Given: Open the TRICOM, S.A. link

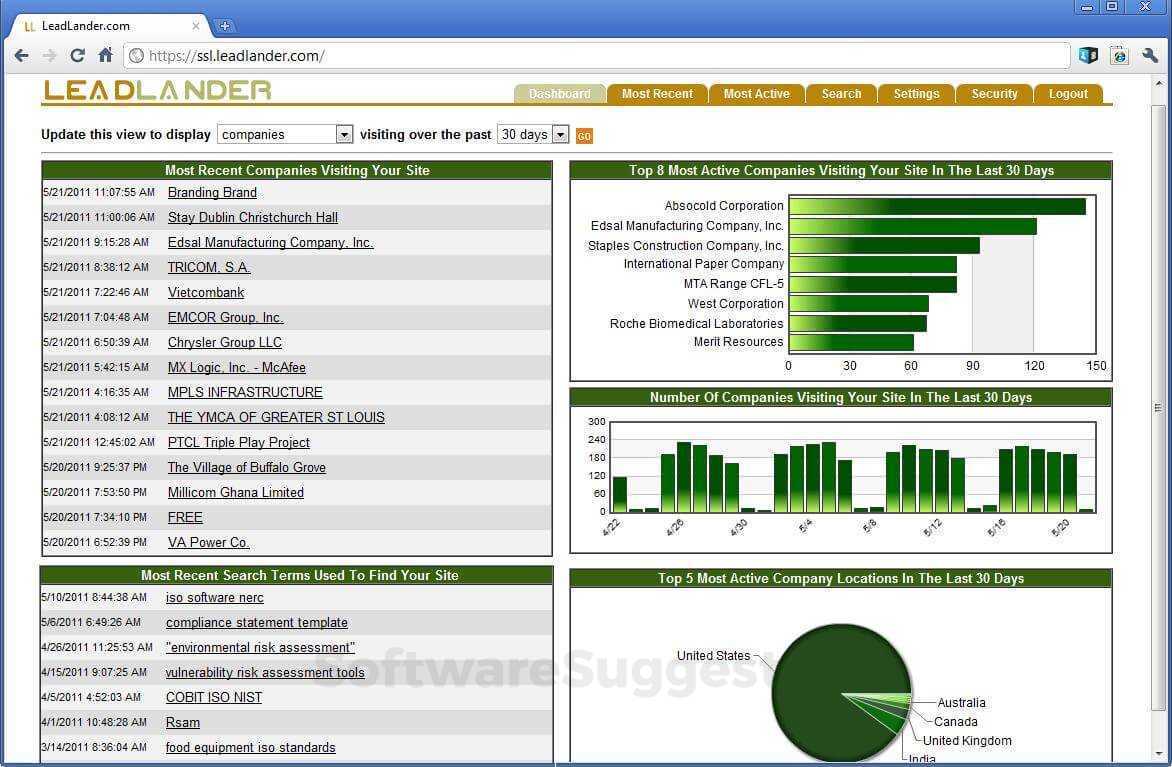Looking at the screenshot, I should point(209,267).
